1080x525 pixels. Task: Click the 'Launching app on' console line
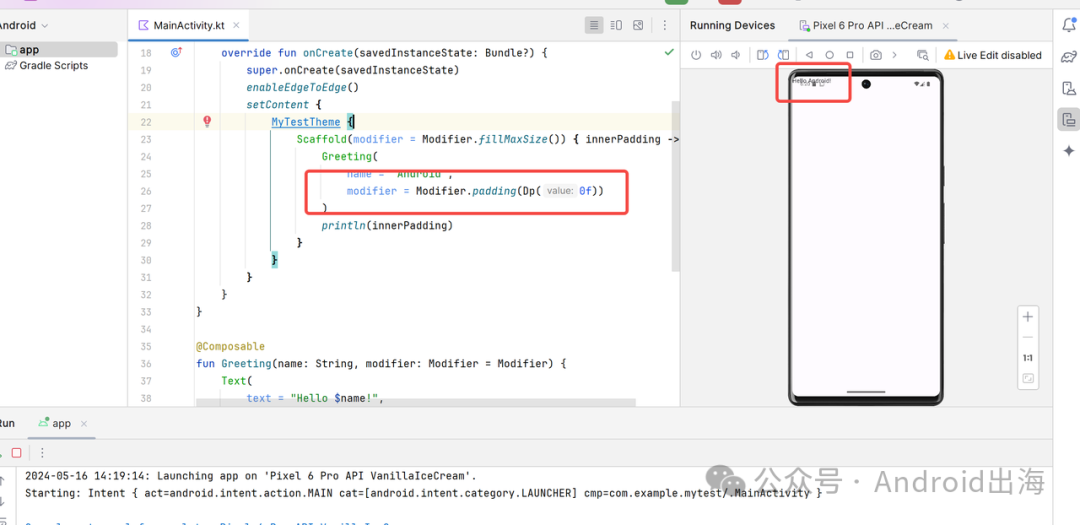coord(251,476)
